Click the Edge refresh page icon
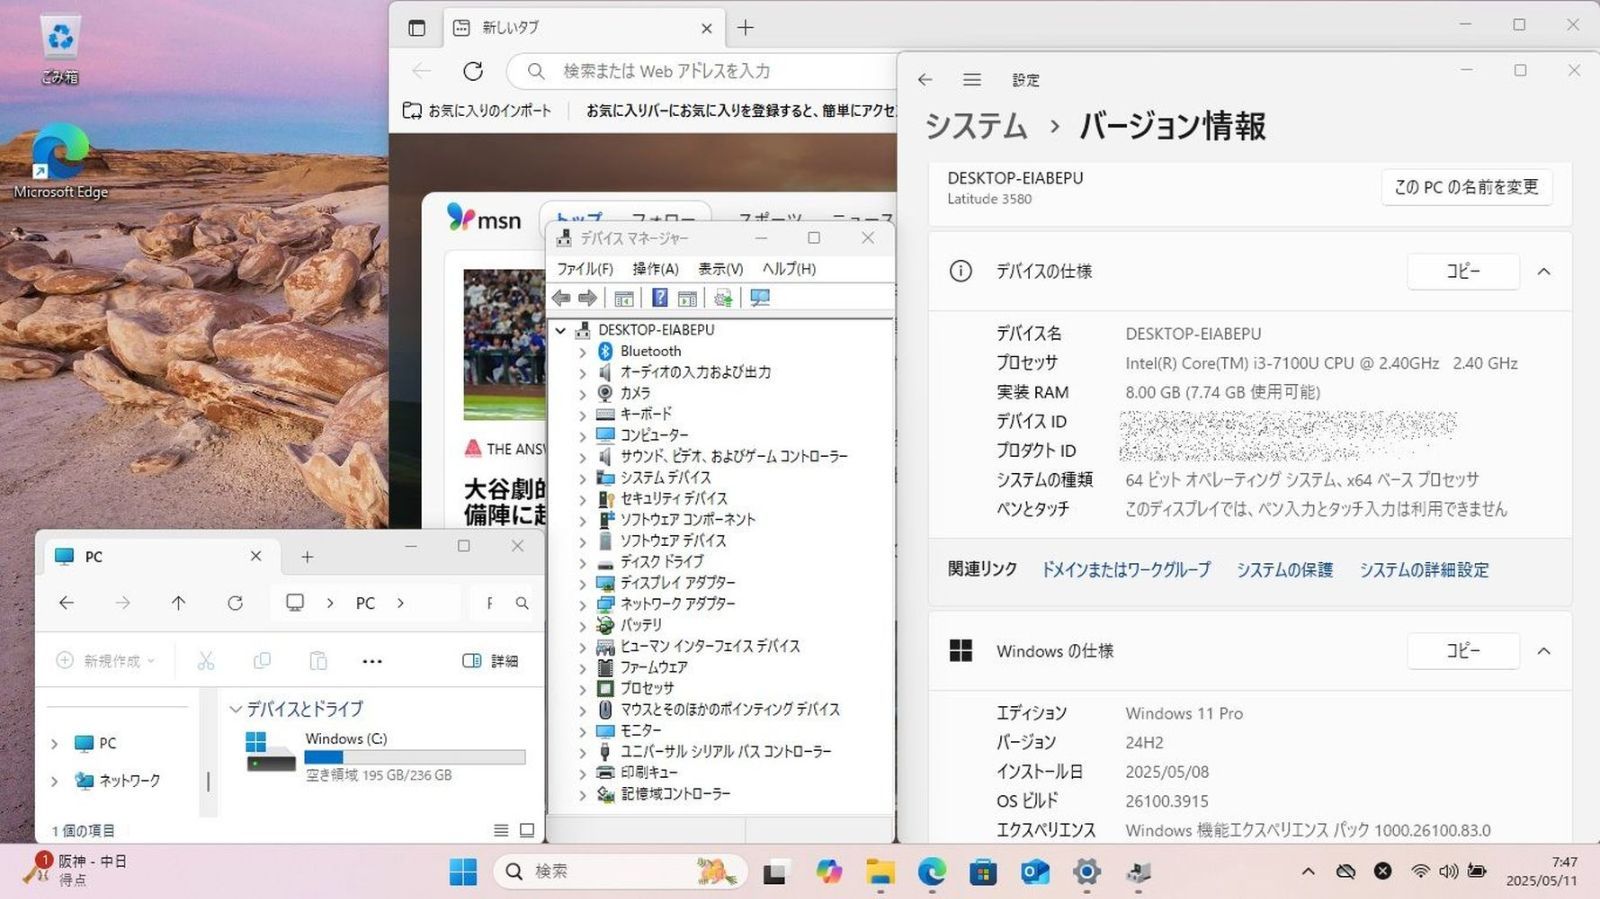This screenshot has width=1600, height=899. 473,71
